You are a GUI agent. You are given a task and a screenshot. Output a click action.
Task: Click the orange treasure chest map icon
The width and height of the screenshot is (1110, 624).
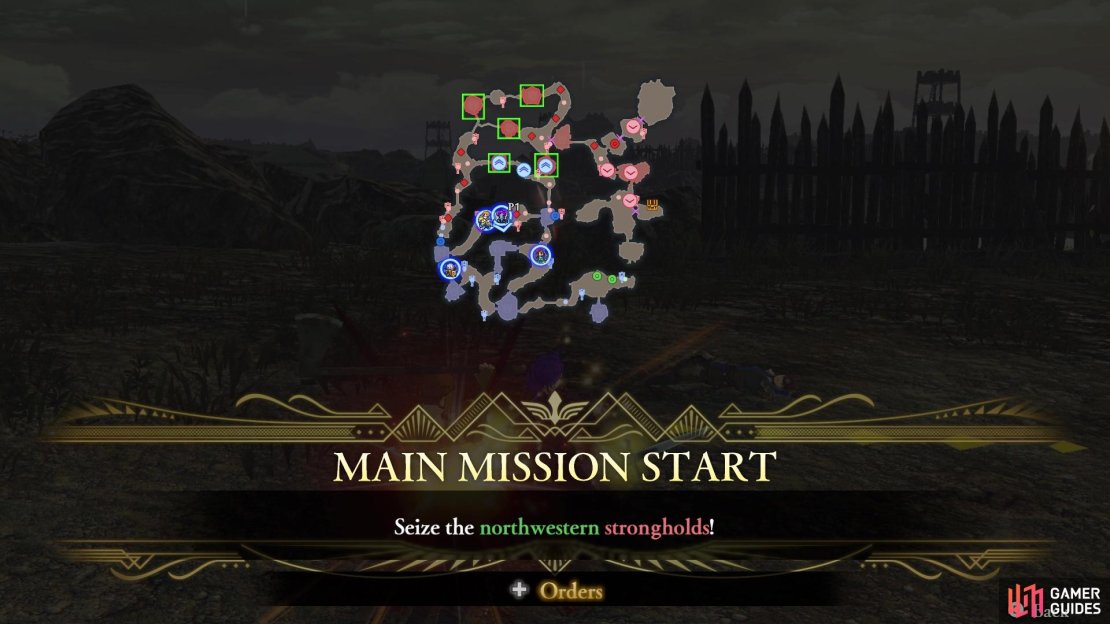(x=652, y=205)
